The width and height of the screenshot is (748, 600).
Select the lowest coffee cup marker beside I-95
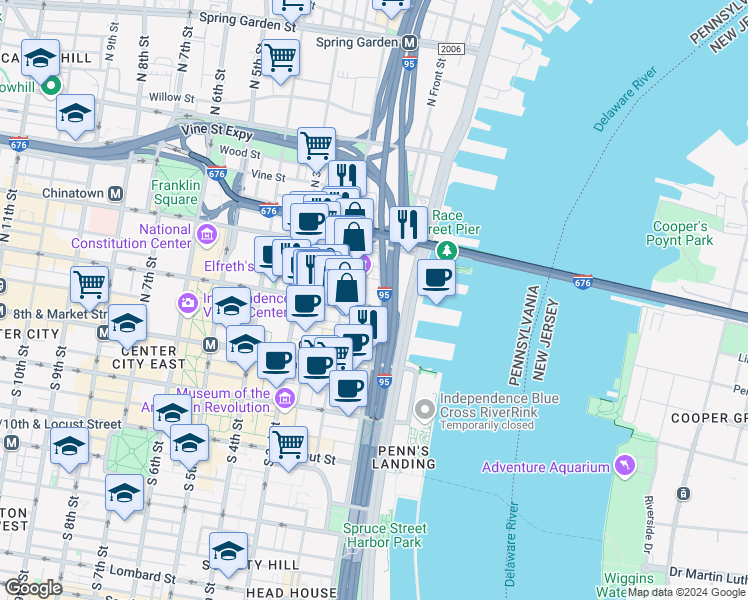349,390
